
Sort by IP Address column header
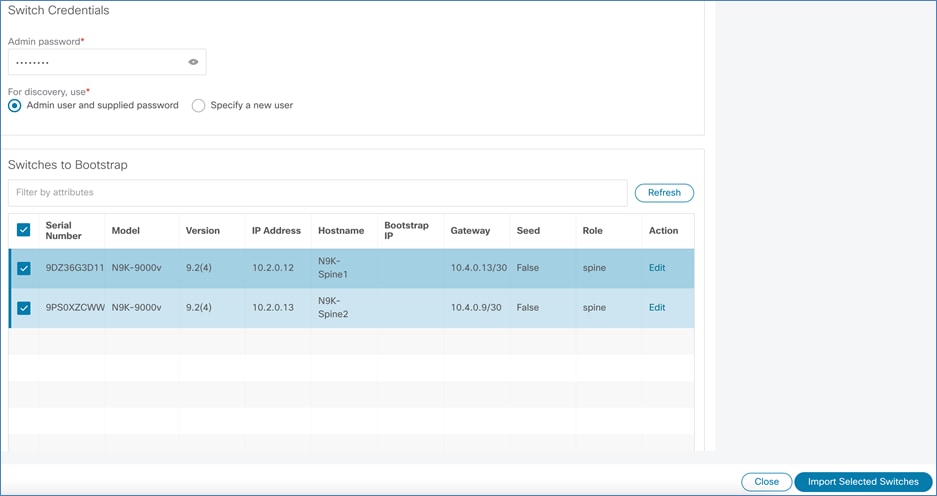(276, 231)
